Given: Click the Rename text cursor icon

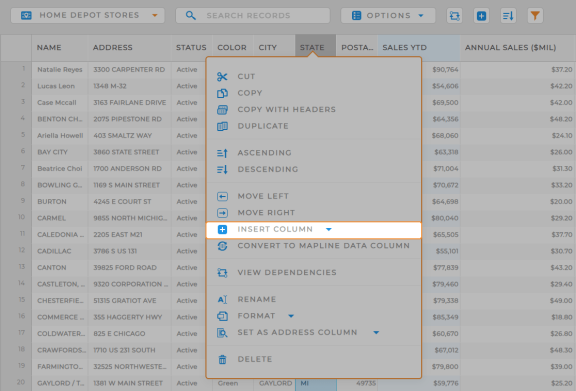Looking at the screenshot, I should [222, 299].
